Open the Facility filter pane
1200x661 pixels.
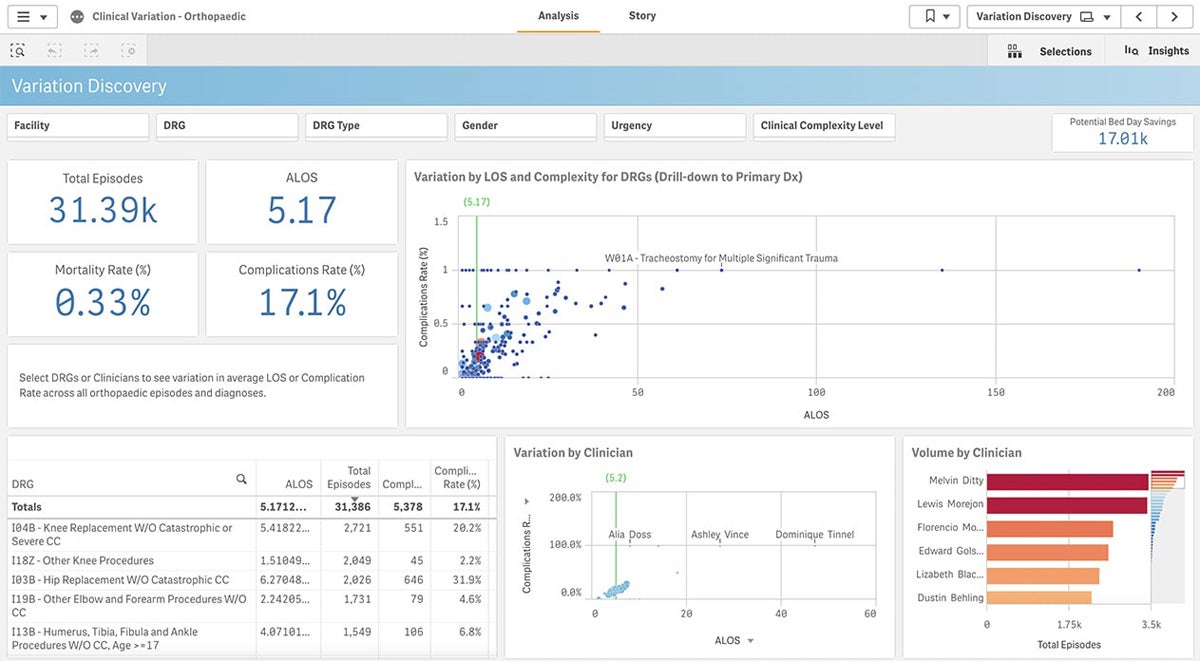pyautogui.click(x=78, y=126)
